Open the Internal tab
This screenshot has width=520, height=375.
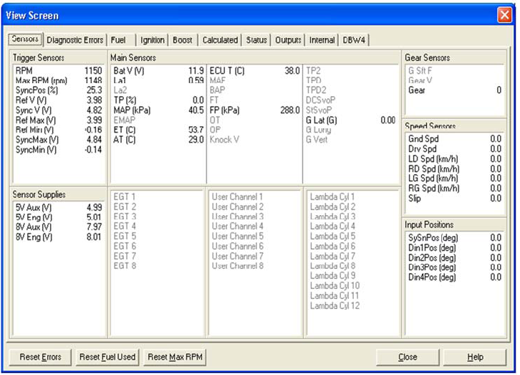pyautogui.click(x=322, y=40)
